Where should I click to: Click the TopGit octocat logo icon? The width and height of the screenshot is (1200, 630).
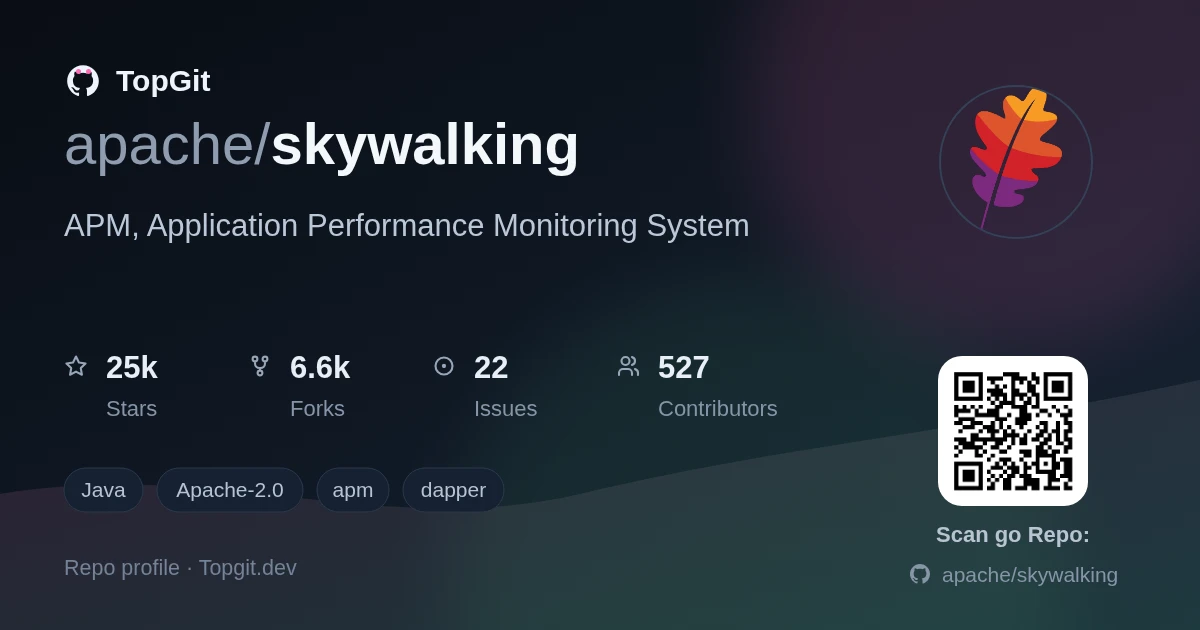point(83,81)
